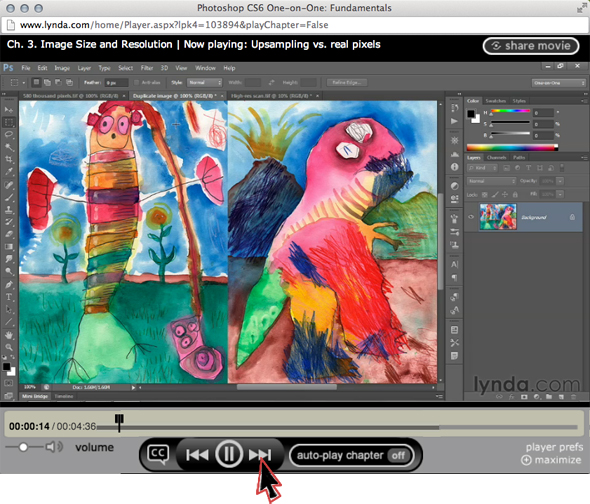Image resolution: width=590 pixels, height=504 pixels.
Task: Open the Filter menu
Action: pos(147,68)
